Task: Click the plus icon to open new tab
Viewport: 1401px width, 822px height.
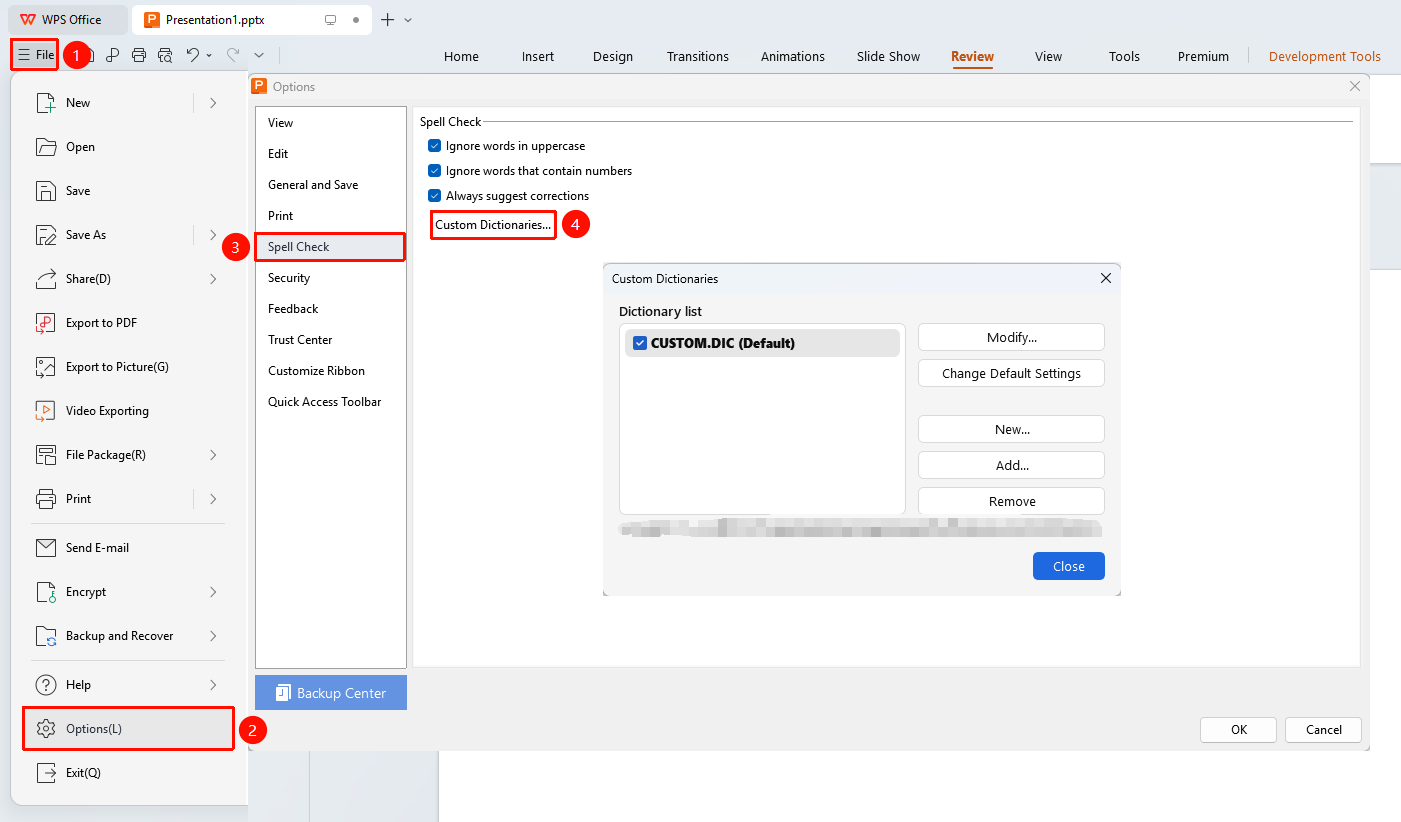Action: pyautogui.click(x=388, y=20)
